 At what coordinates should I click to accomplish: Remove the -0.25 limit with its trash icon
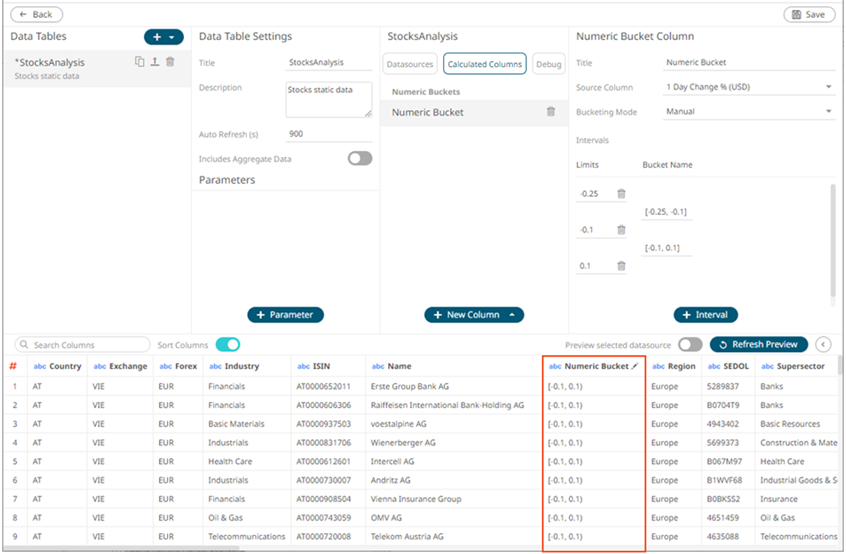pyautogui.click(x=621, y=194)
